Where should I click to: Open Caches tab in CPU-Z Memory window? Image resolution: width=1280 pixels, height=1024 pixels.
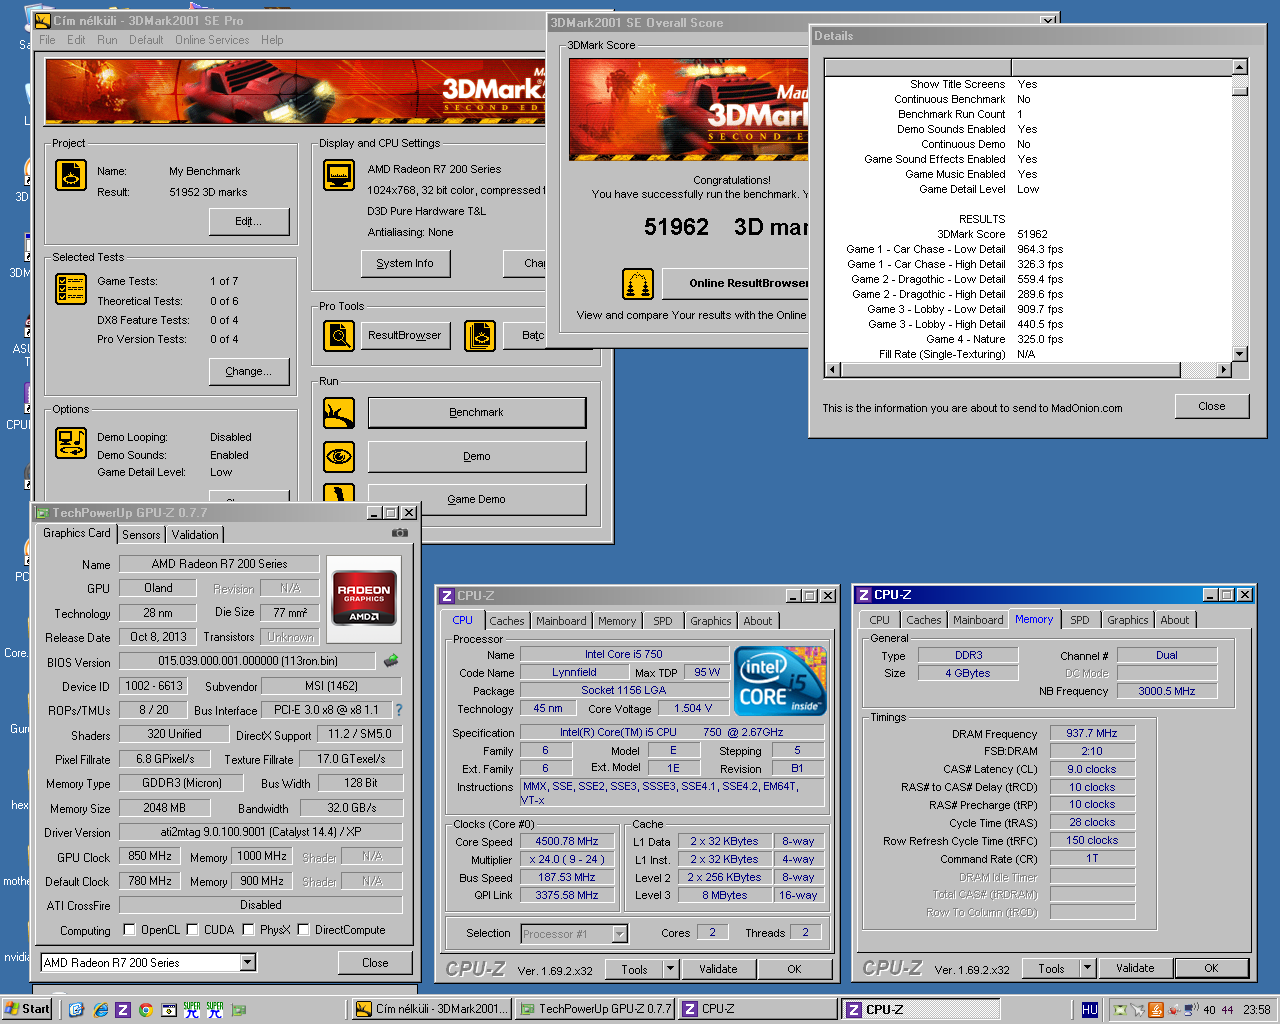(924, 620)
